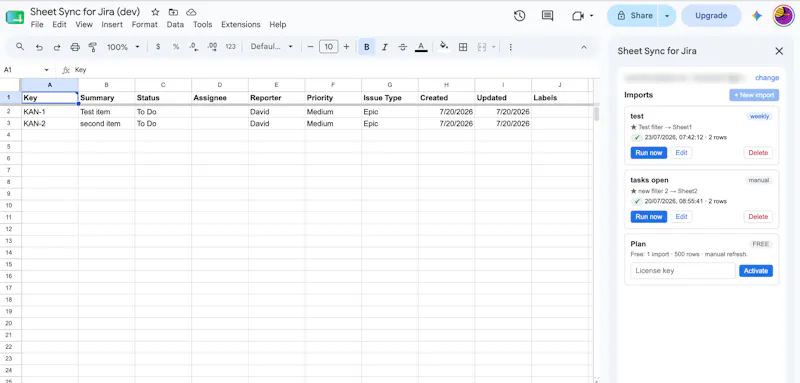800x383 pixels.
Task: Format as percent
Action: point(176,47)
